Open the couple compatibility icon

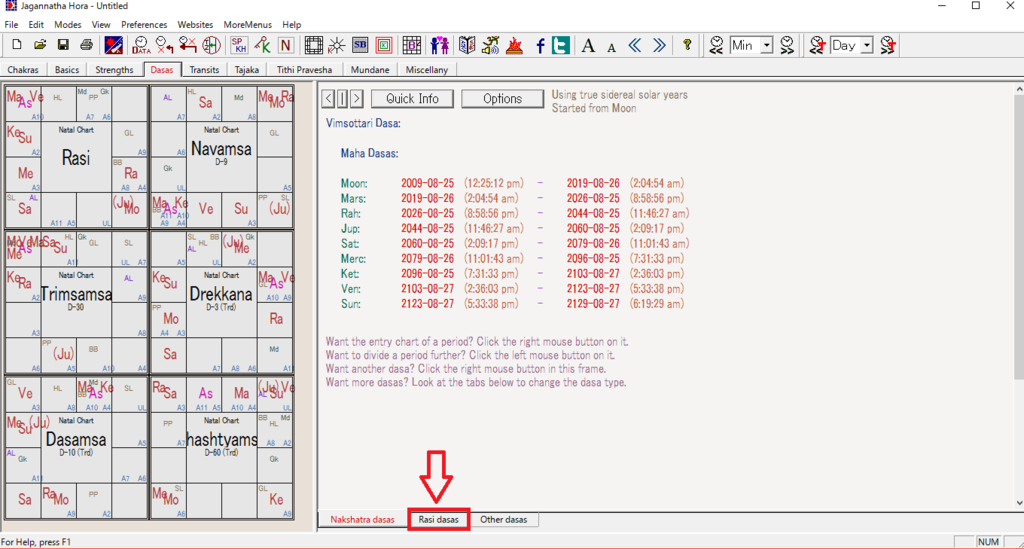pos(440,45)
